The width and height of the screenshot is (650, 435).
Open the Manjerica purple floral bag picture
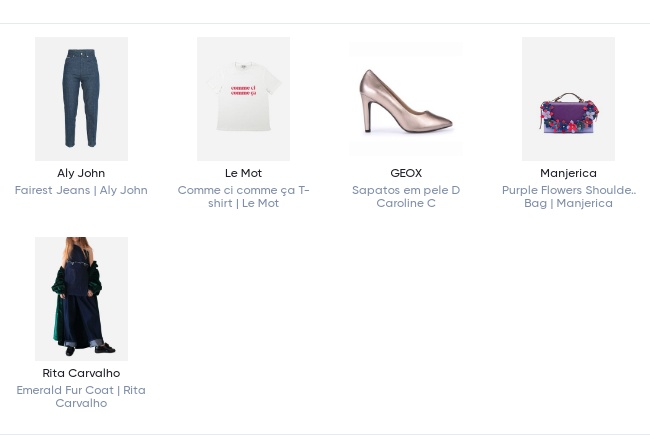(x=568, y=99)
